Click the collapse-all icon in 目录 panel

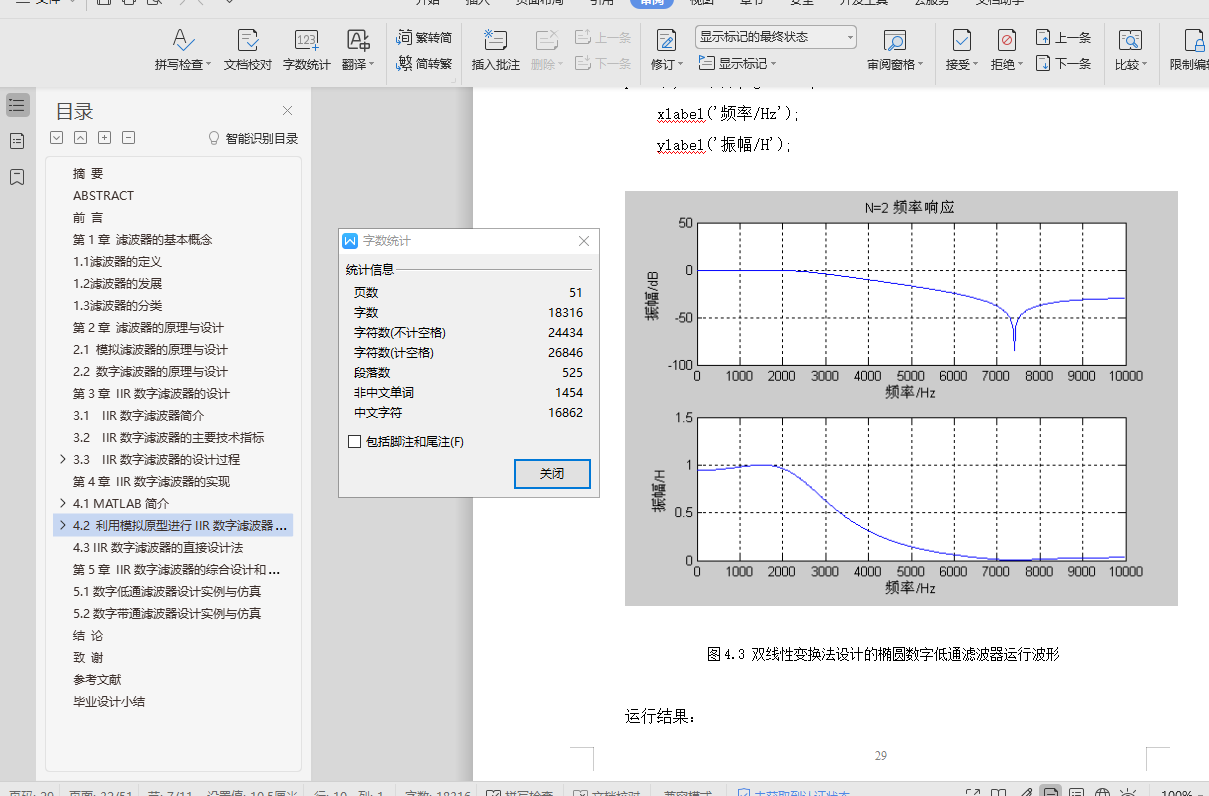click(x=57, y=138)
